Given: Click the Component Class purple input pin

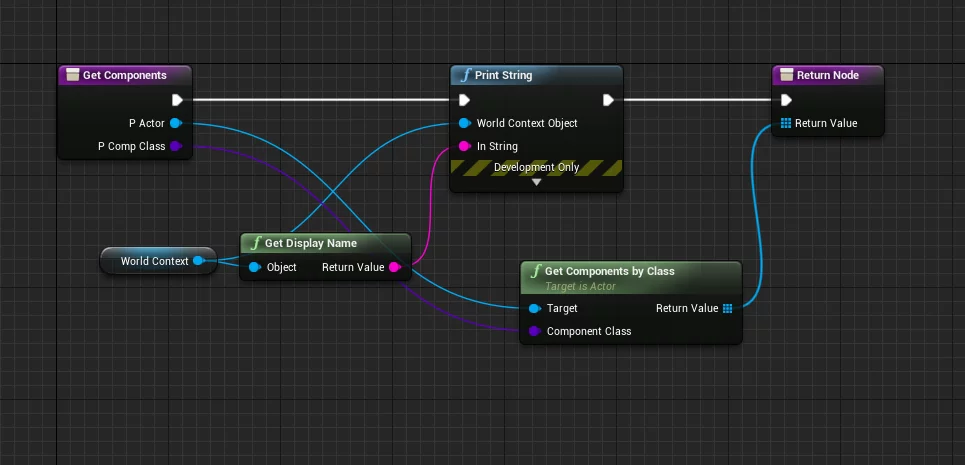Looking at the screenshot, I should 534,331.
